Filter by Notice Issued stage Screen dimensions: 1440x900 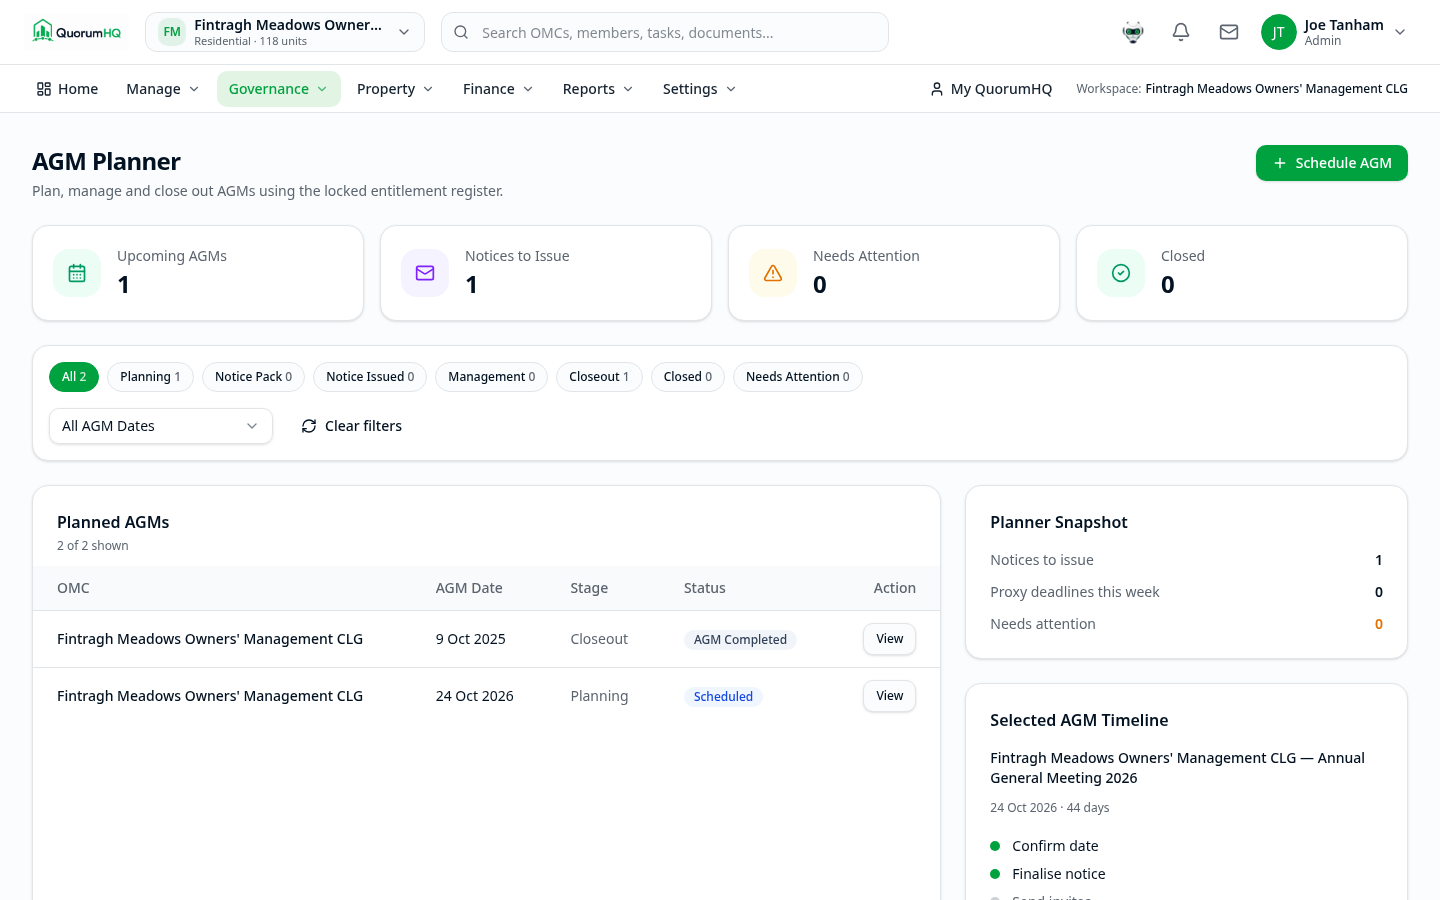click(x=370, y=377)
